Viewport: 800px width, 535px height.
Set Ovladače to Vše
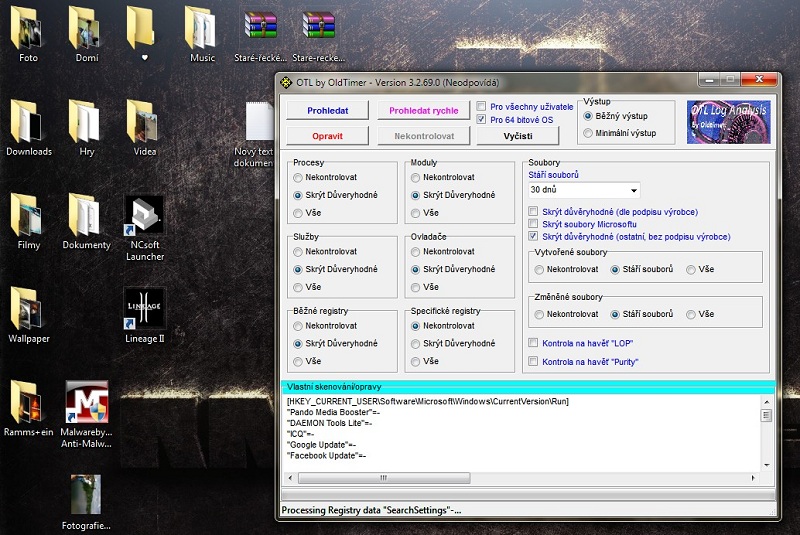[x=415, y=287]
